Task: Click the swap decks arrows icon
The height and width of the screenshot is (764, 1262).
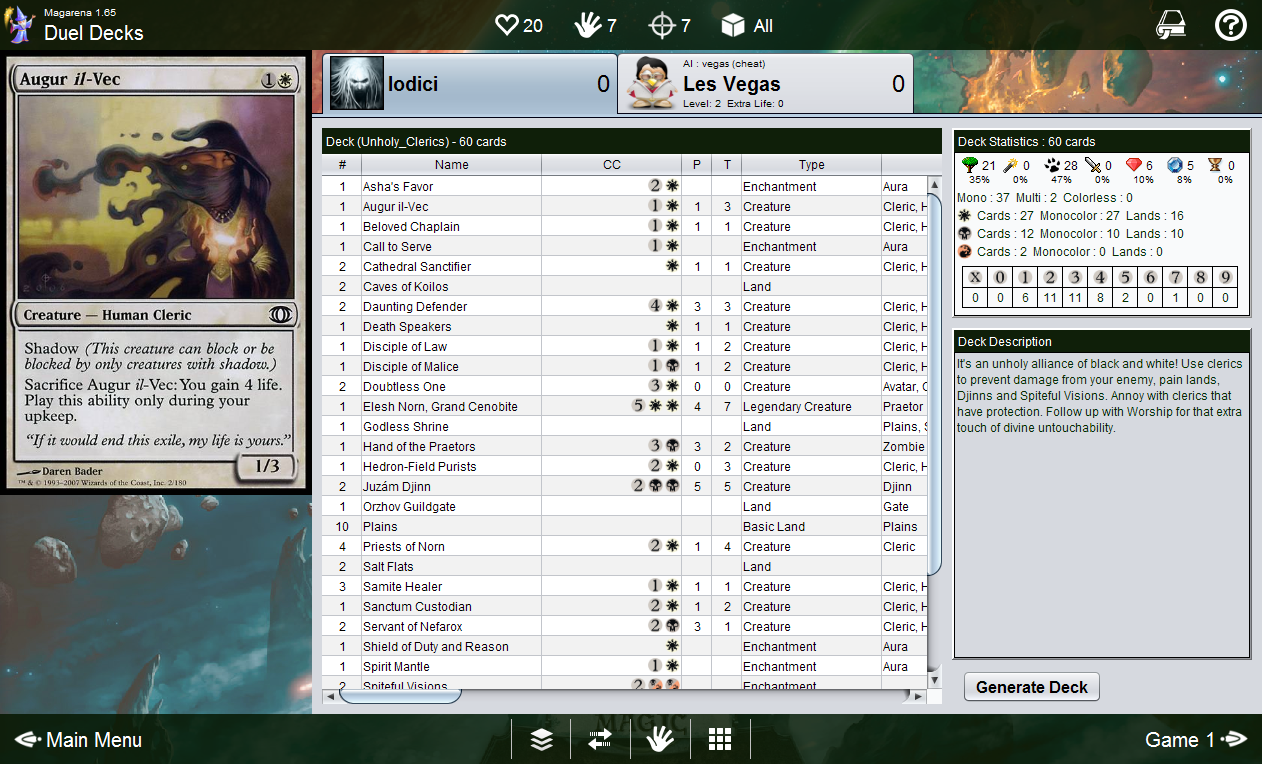Action: point(600,739)
